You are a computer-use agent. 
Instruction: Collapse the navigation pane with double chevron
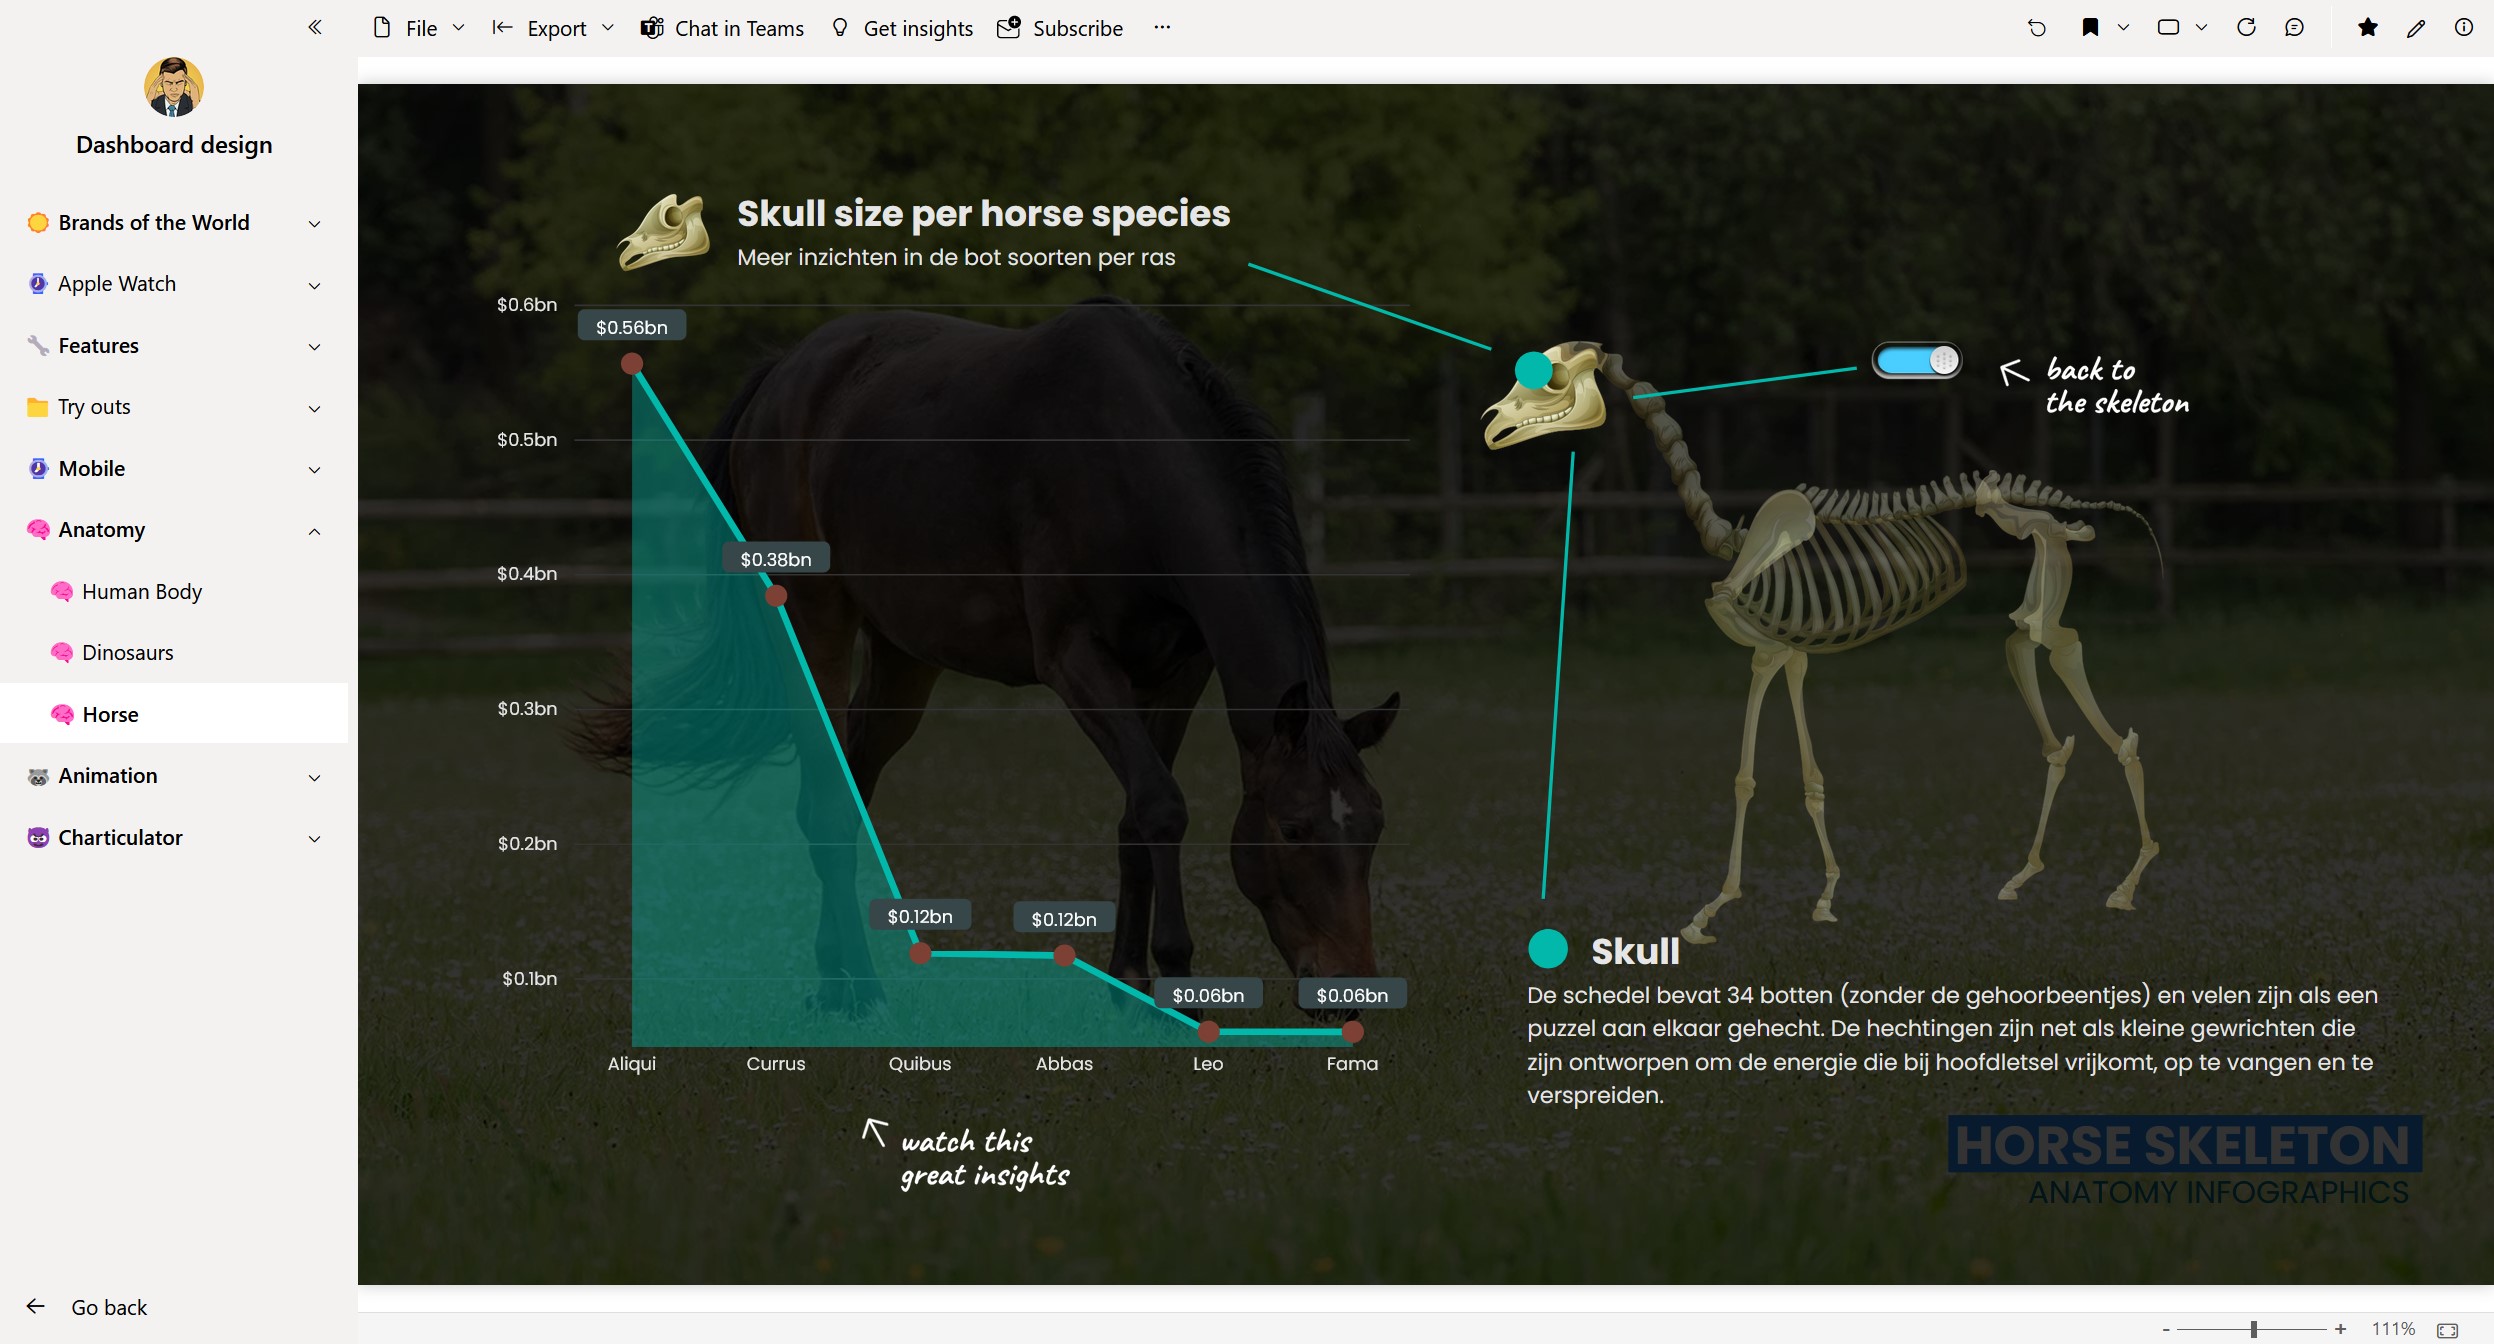[x=315, y=27]
